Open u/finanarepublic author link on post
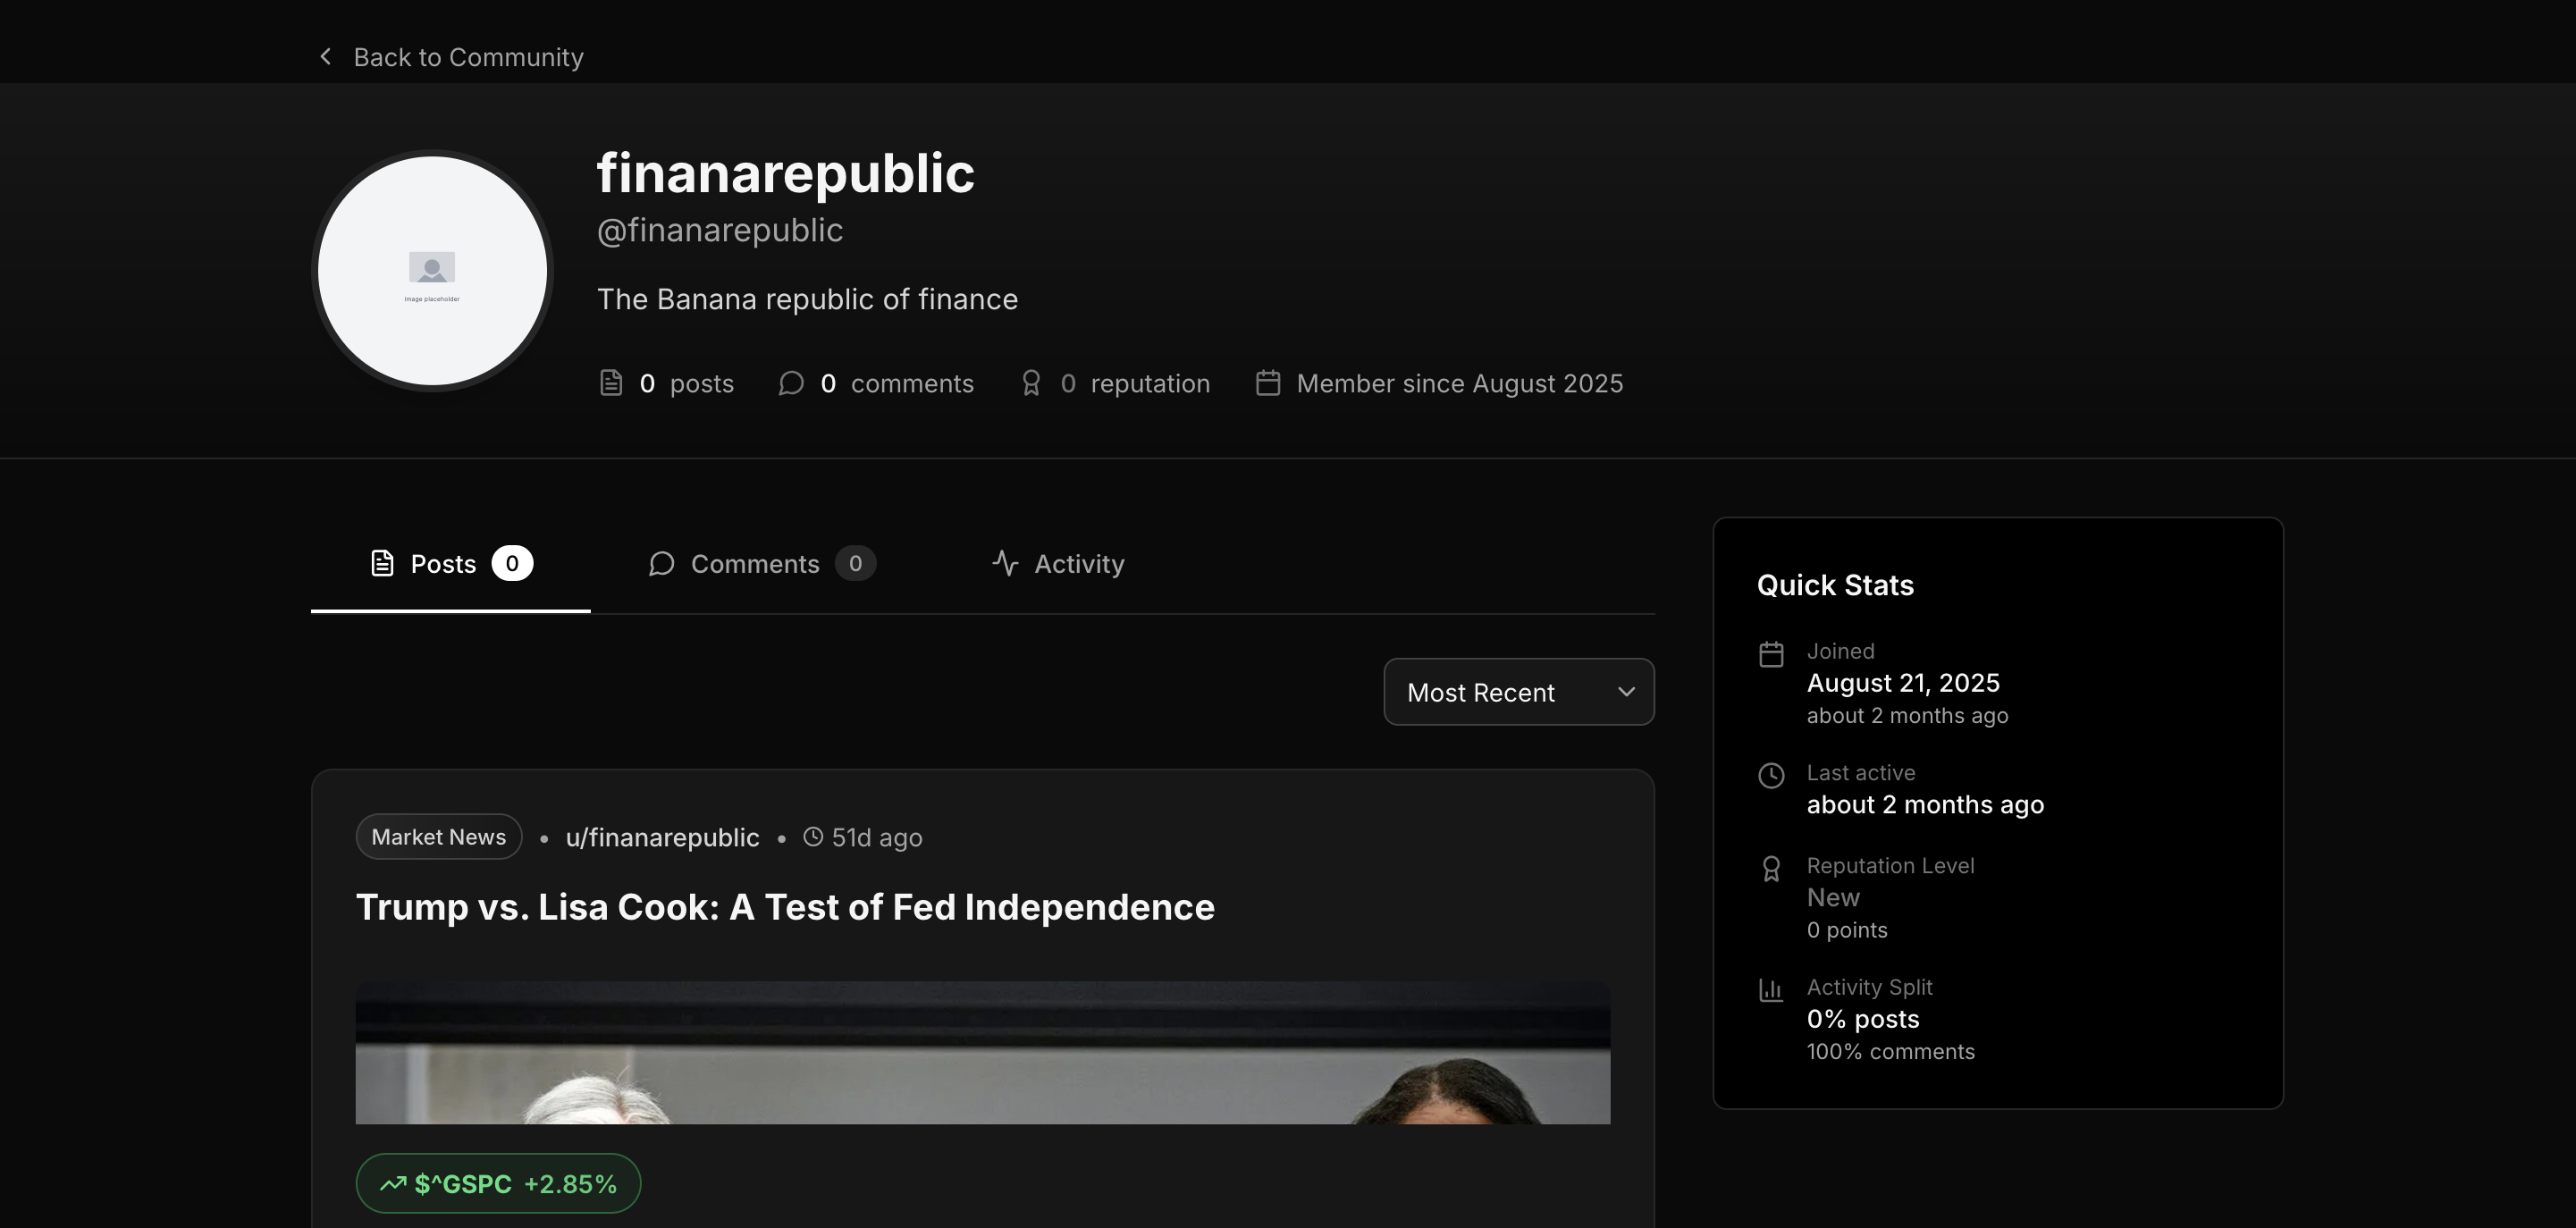2576x1228 pixels. click(662, 838)
